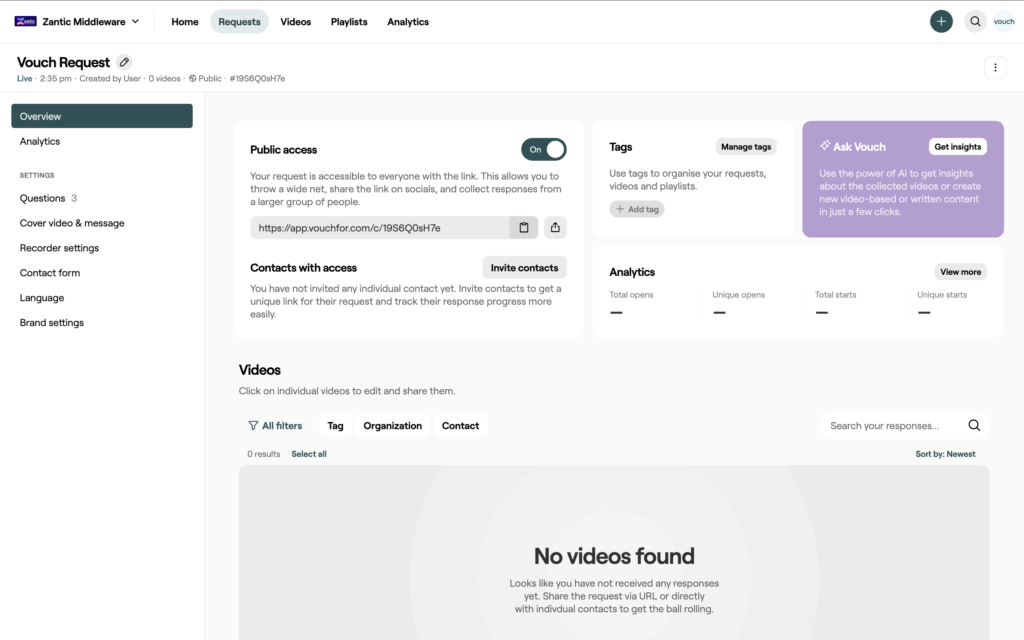Share the request link with share icon
The height and width of the screenshot is (640, 1024).
coord(555,227)
